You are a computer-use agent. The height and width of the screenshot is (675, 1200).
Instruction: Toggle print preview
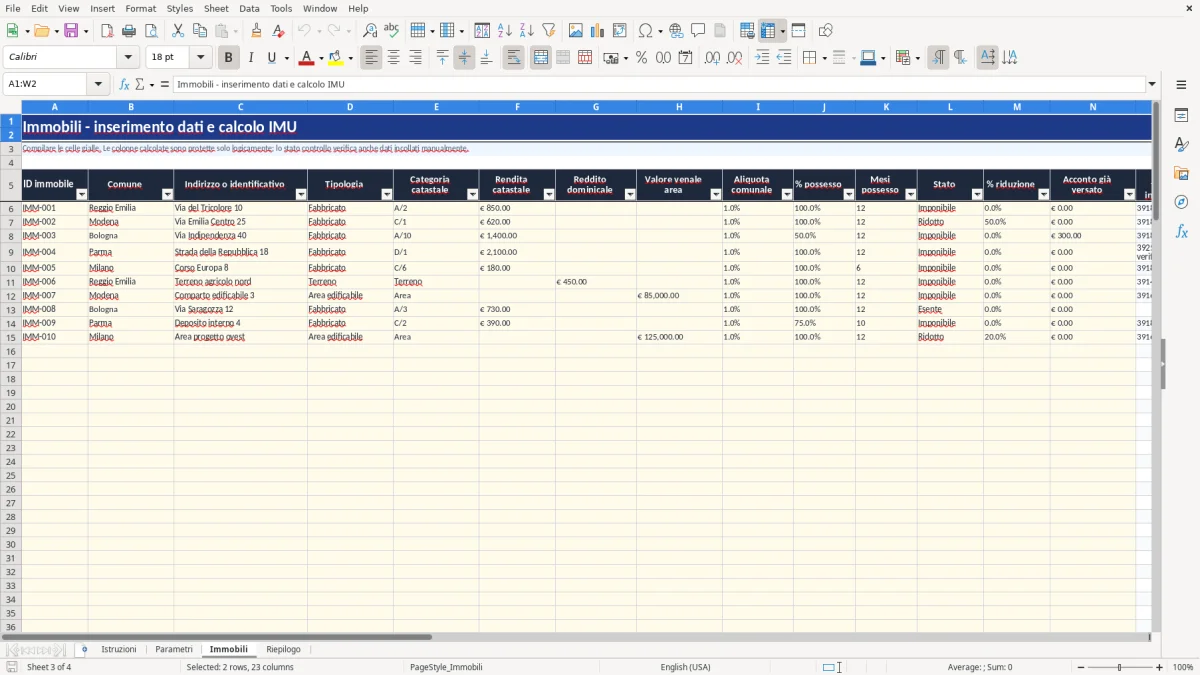(151, 31)
